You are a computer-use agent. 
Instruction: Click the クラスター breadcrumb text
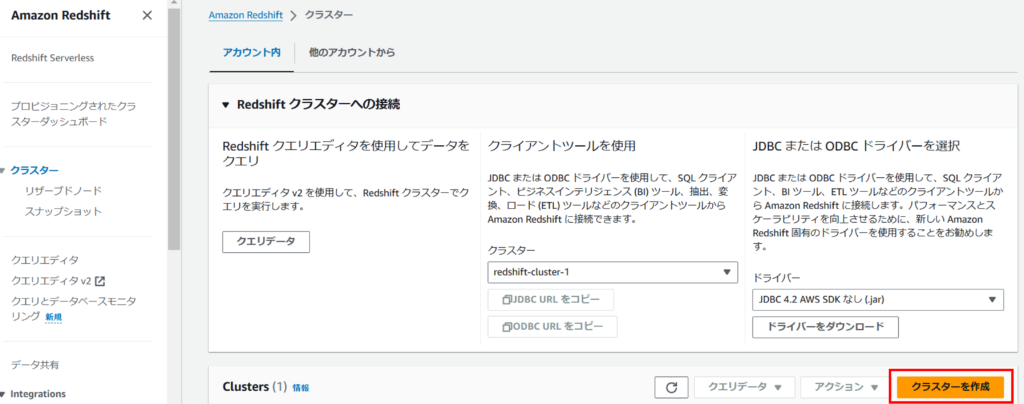click(x=329, y=14)
